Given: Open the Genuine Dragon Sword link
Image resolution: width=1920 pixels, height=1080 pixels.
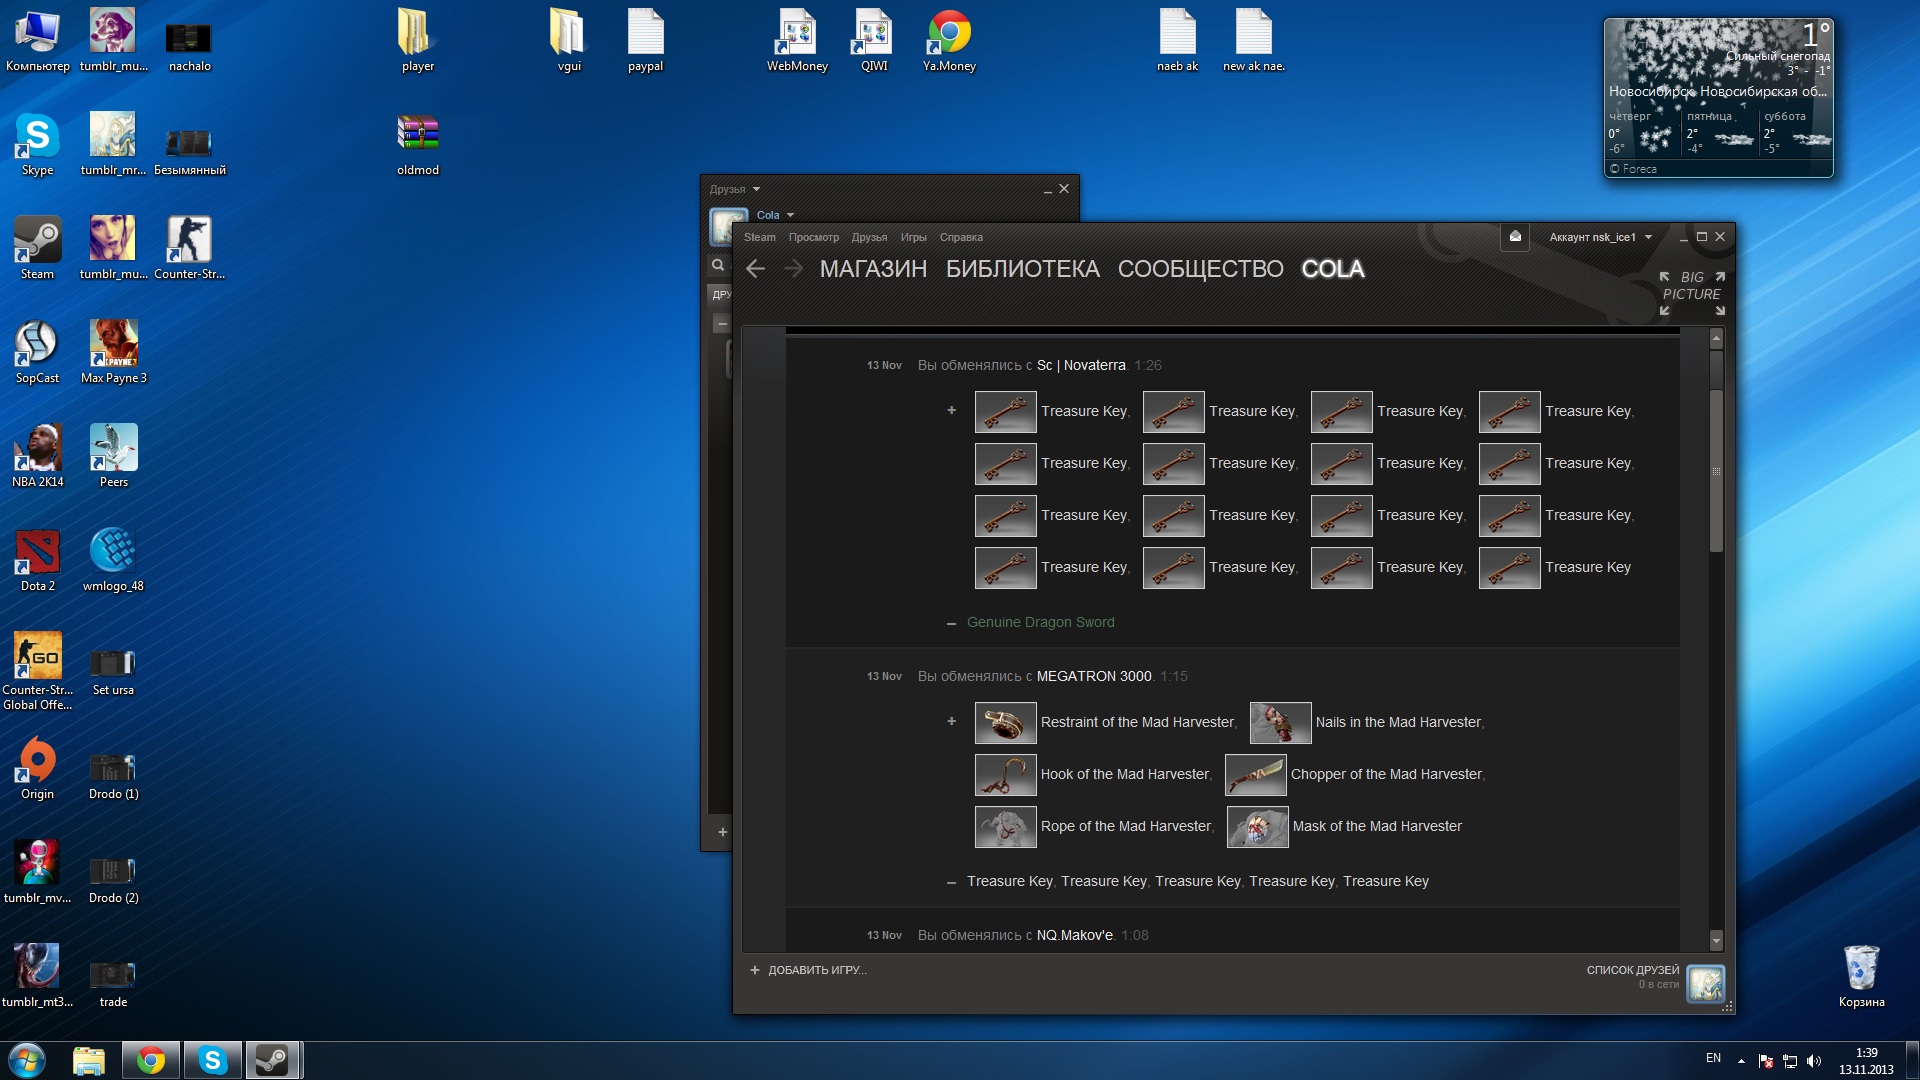Looking at the screenshot, I should pyautogui.click(x=1040, y=622).
